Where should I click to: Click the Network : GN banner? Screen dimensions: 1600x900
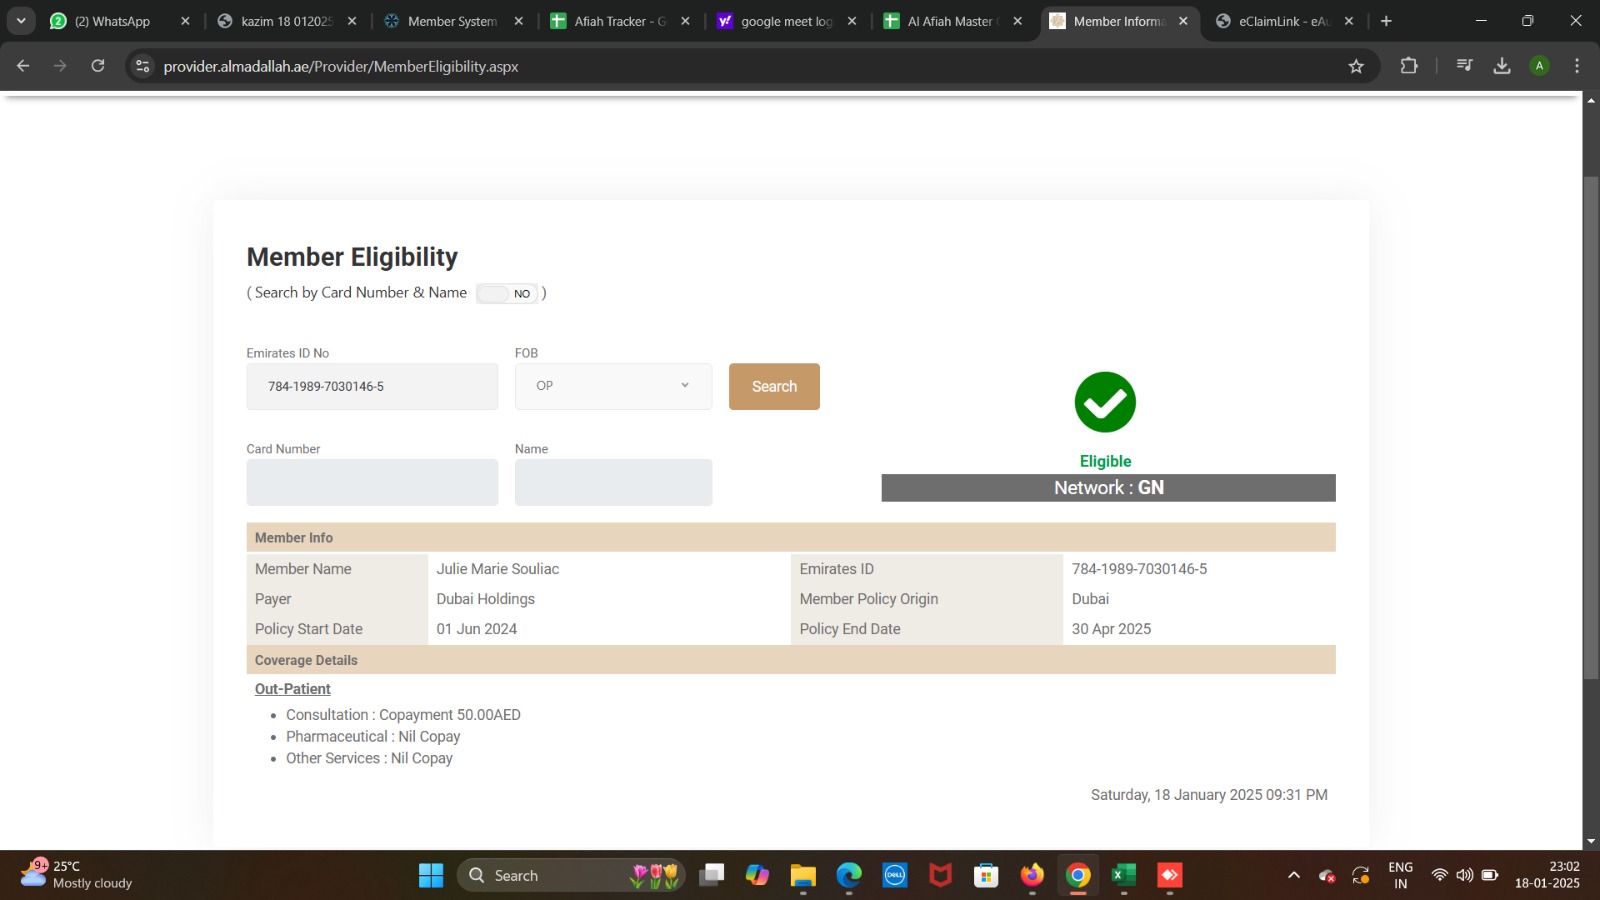(x=1108, y=488)
